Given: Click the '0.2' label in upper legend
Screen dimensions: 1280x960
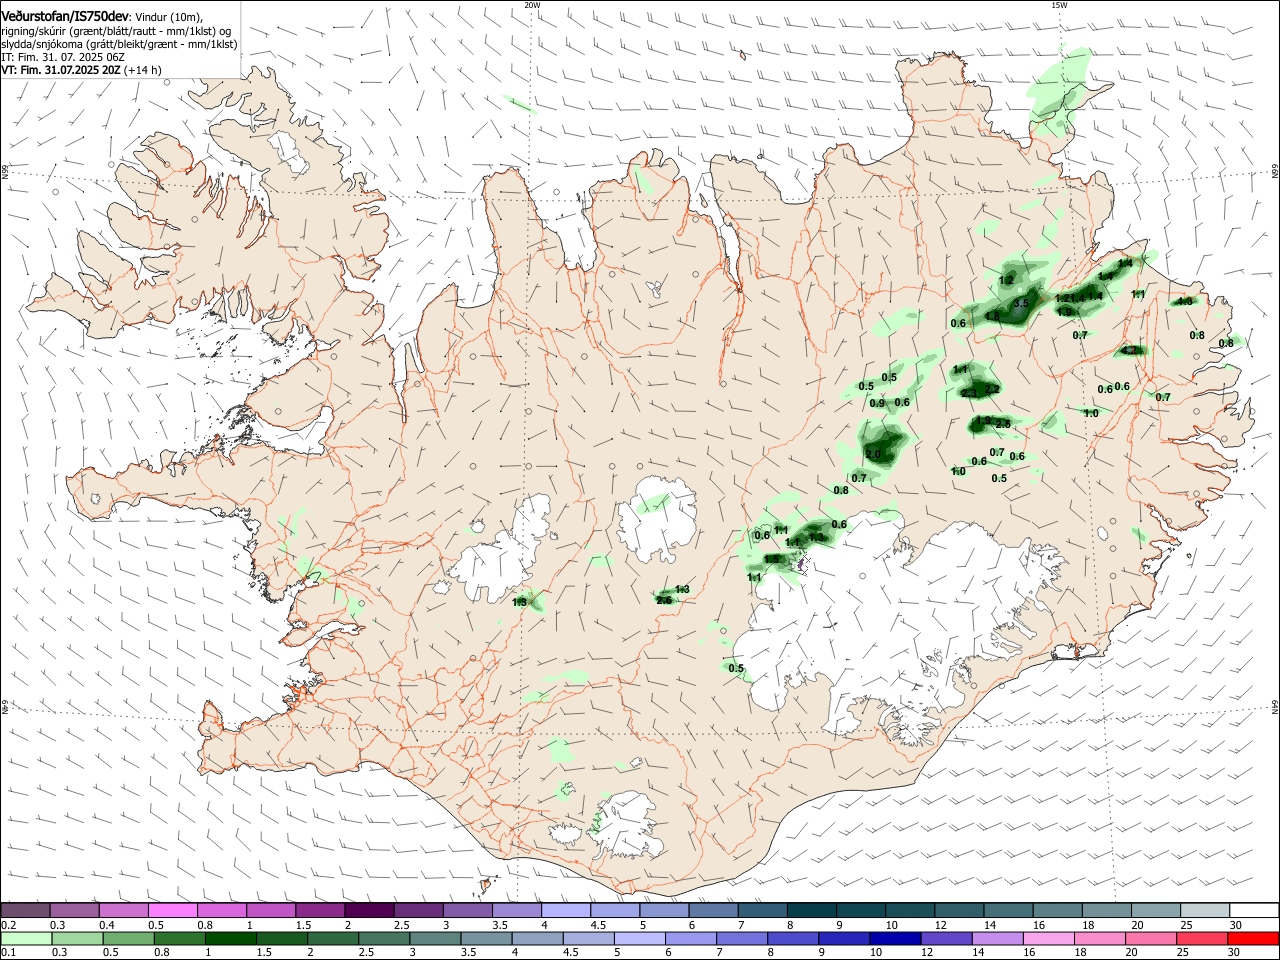Looking at the screenshot, I should [x=8, y=925].
